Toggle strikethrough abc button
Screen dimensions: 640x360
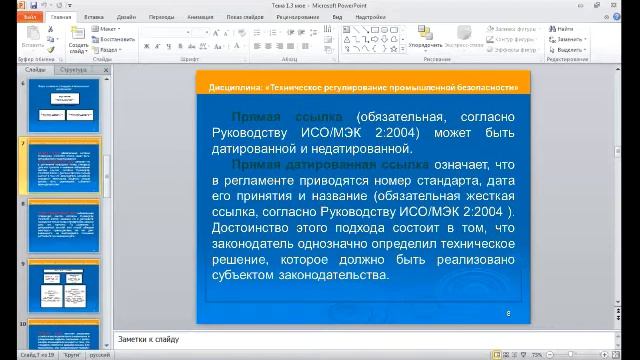tap(191, 47)
